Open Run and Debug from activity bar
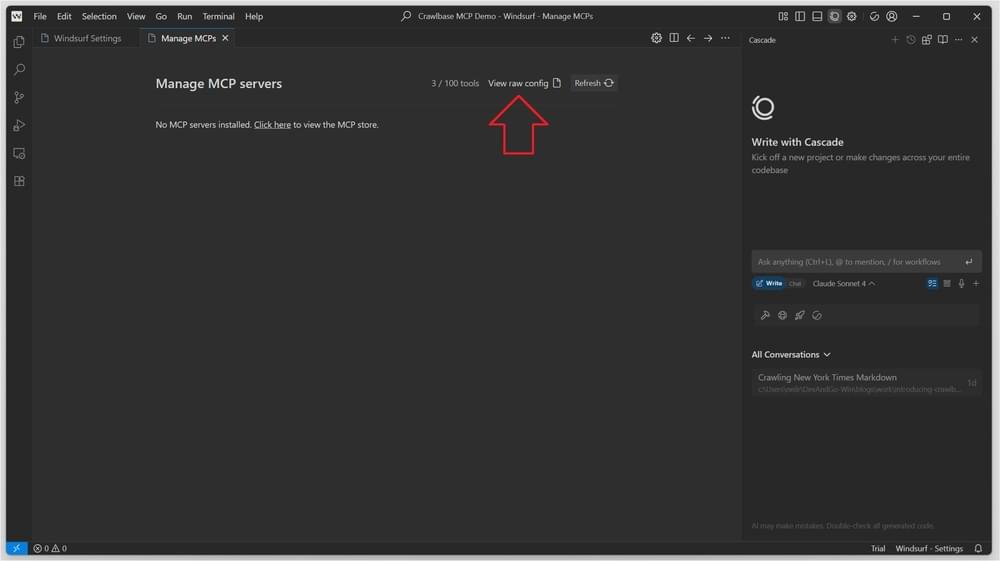Screen dimensions: 1000x561 (x=19, y=126)
